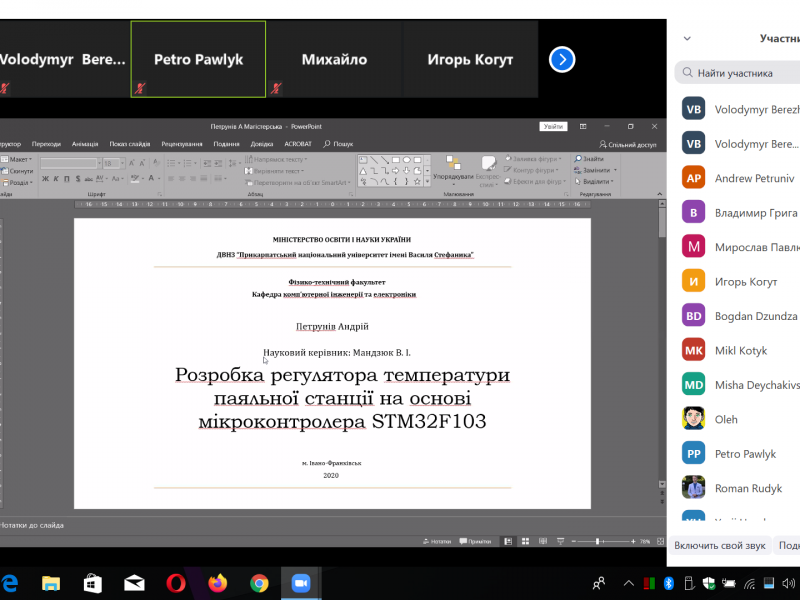Open Firefox from the taskbar
The image size is (800, 600).
(x=218, y=583)
